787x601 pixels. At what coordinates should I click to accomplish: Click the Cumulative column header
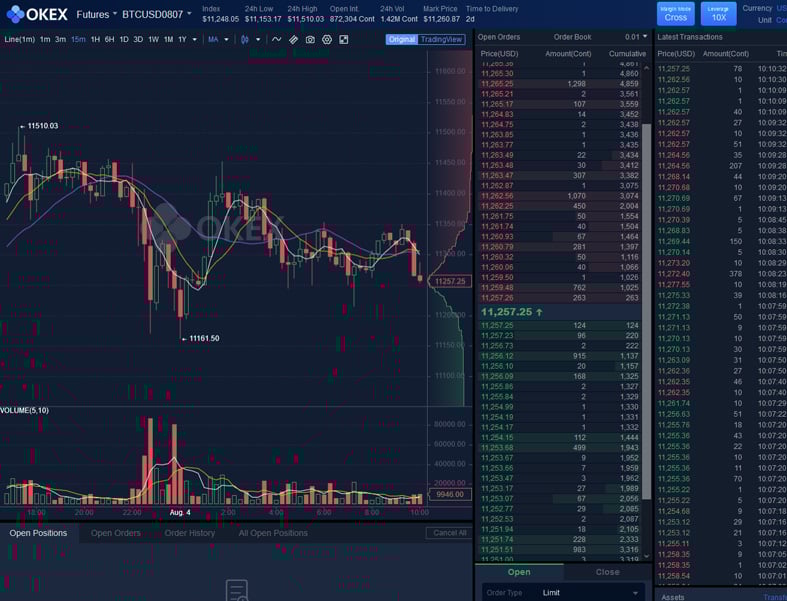tap(627, 54)
